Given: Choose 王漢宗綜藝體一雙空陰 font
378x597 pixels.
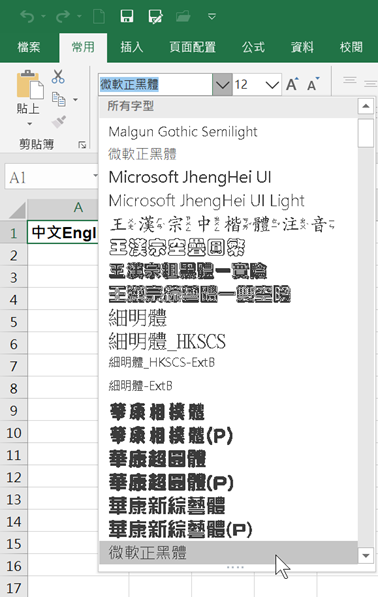Looking at the screenshot, I should point(228,294).
